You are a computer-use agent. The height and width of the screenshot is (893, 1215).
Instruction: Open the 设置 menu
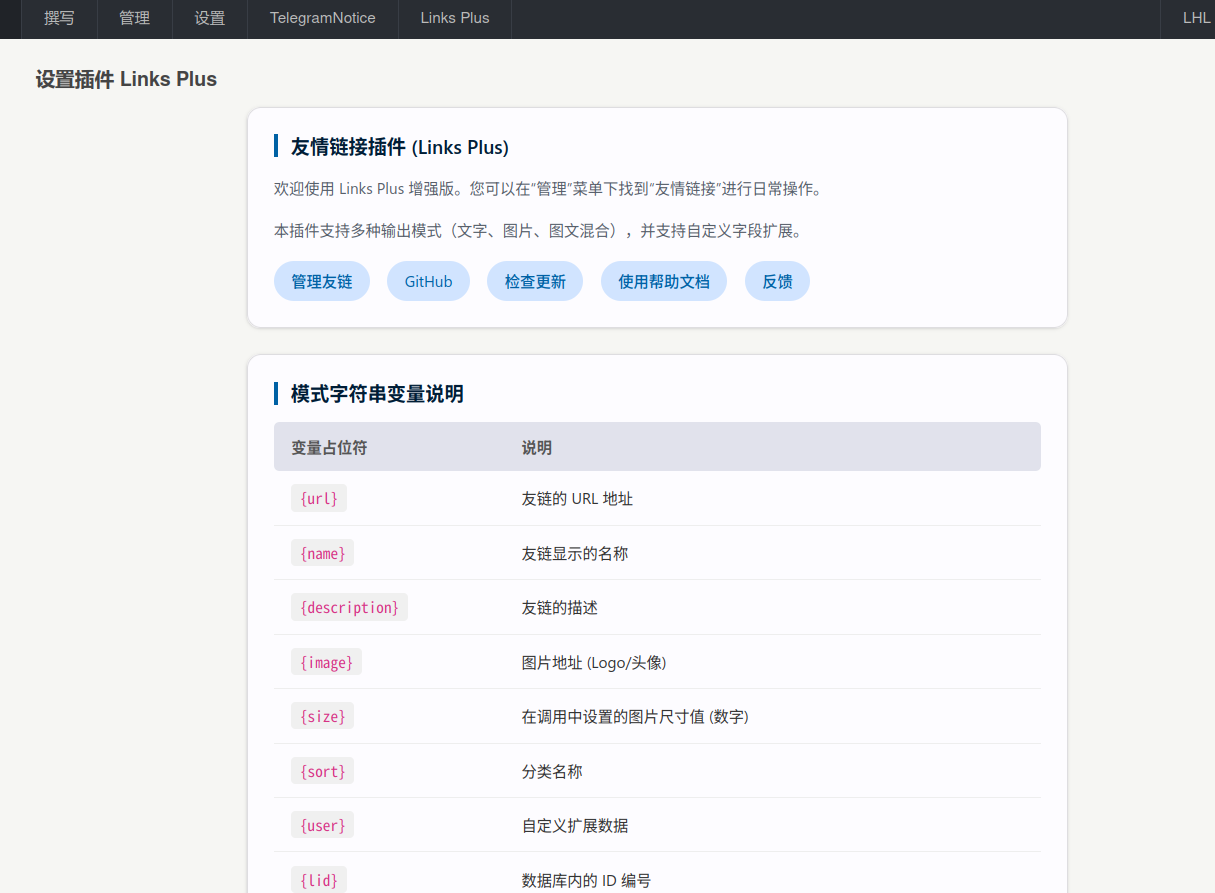click(209, 18)
